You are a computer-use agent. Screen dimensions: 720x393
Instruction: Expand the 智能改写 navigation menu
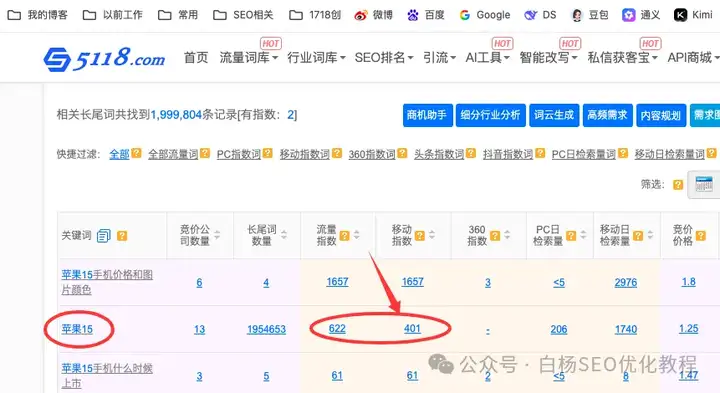tap(548, 58)
